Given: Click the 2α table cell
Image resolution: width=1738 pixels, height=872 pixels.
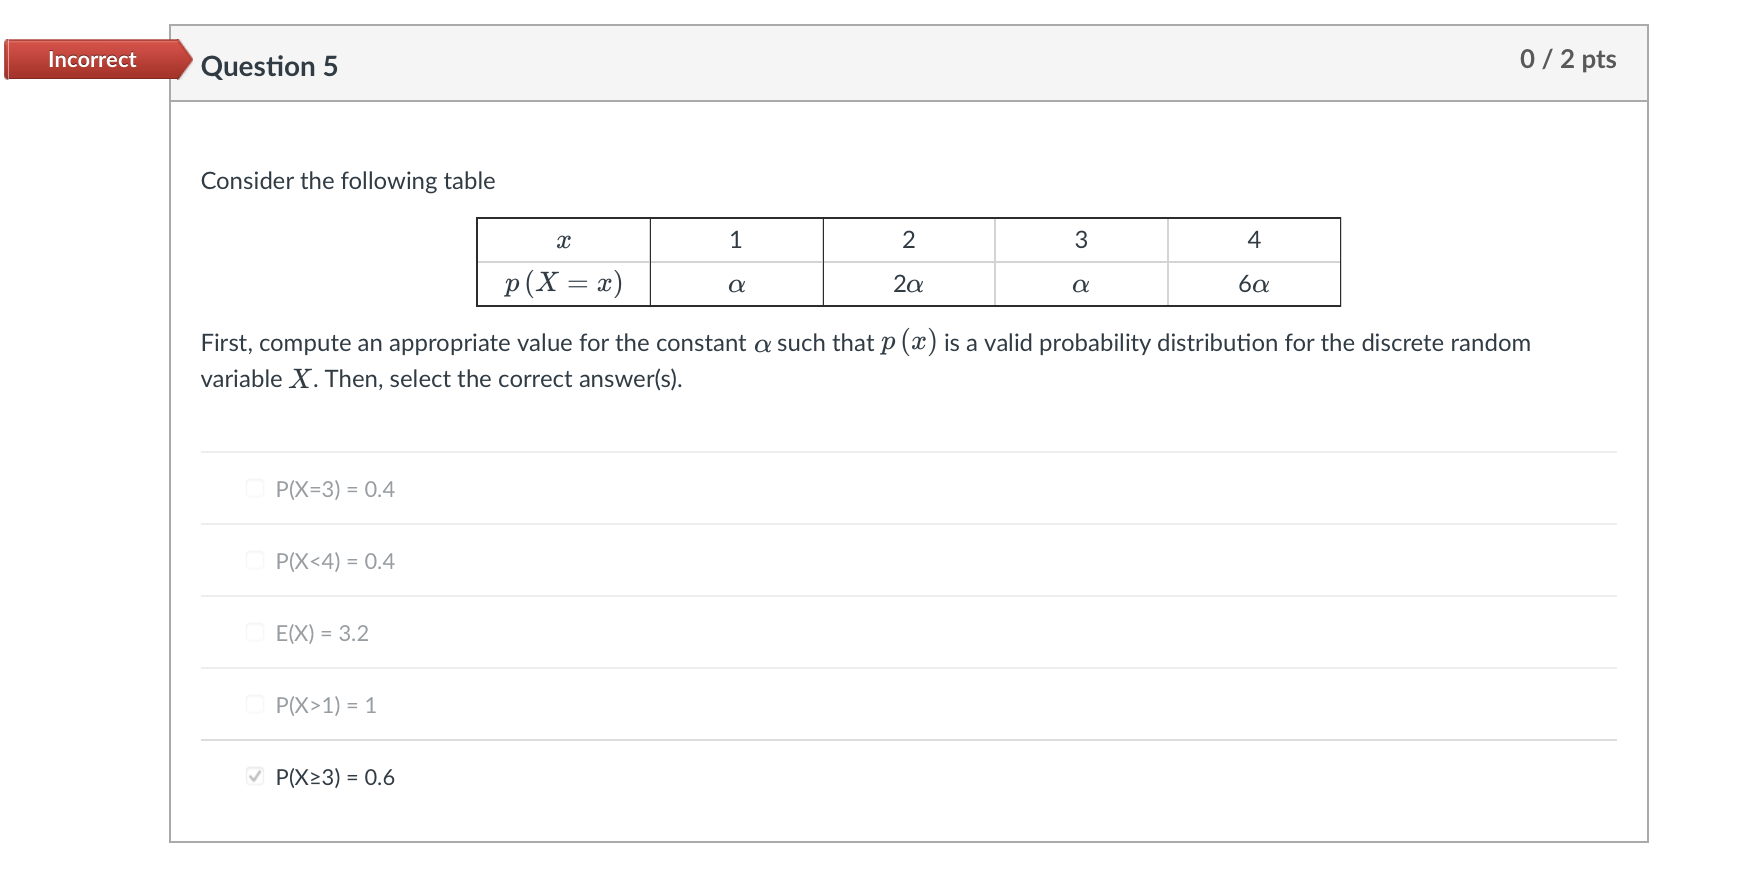Looking at the screenshot, I should coord(908,284).
